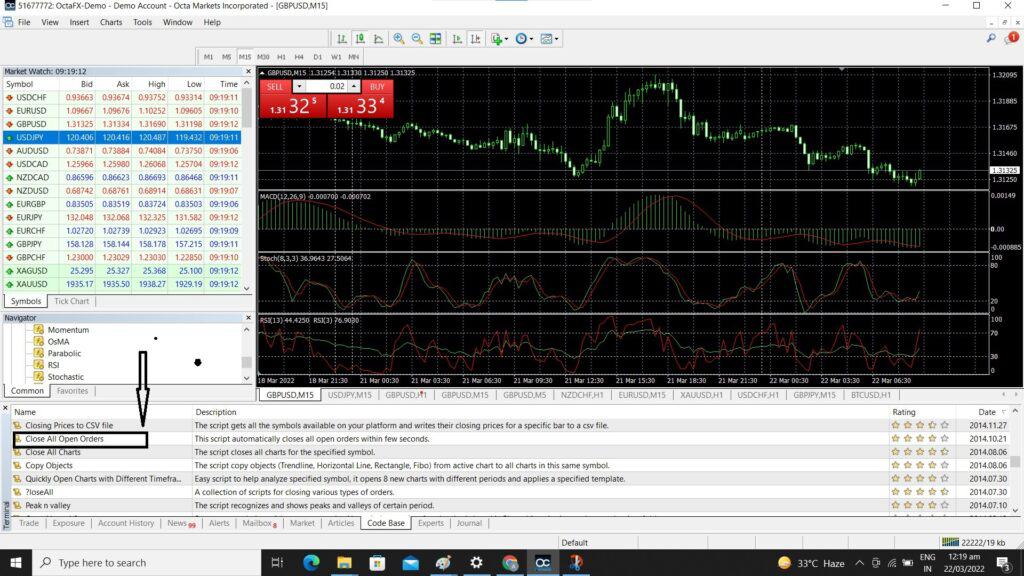Increase lot size using up stepper arrow
This screenshot has height=576, width=1024.
click(x=353, y=87)
